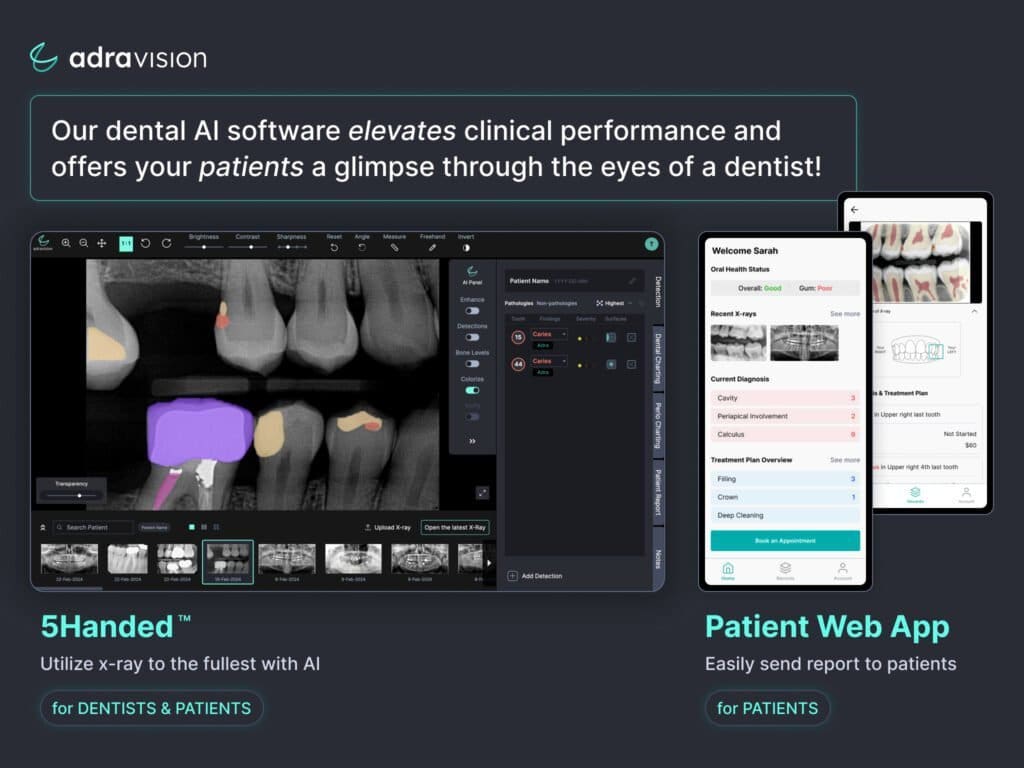Select the first panoramic X-ray thumbnail
Screen dimensions: 1024x768
69,560
